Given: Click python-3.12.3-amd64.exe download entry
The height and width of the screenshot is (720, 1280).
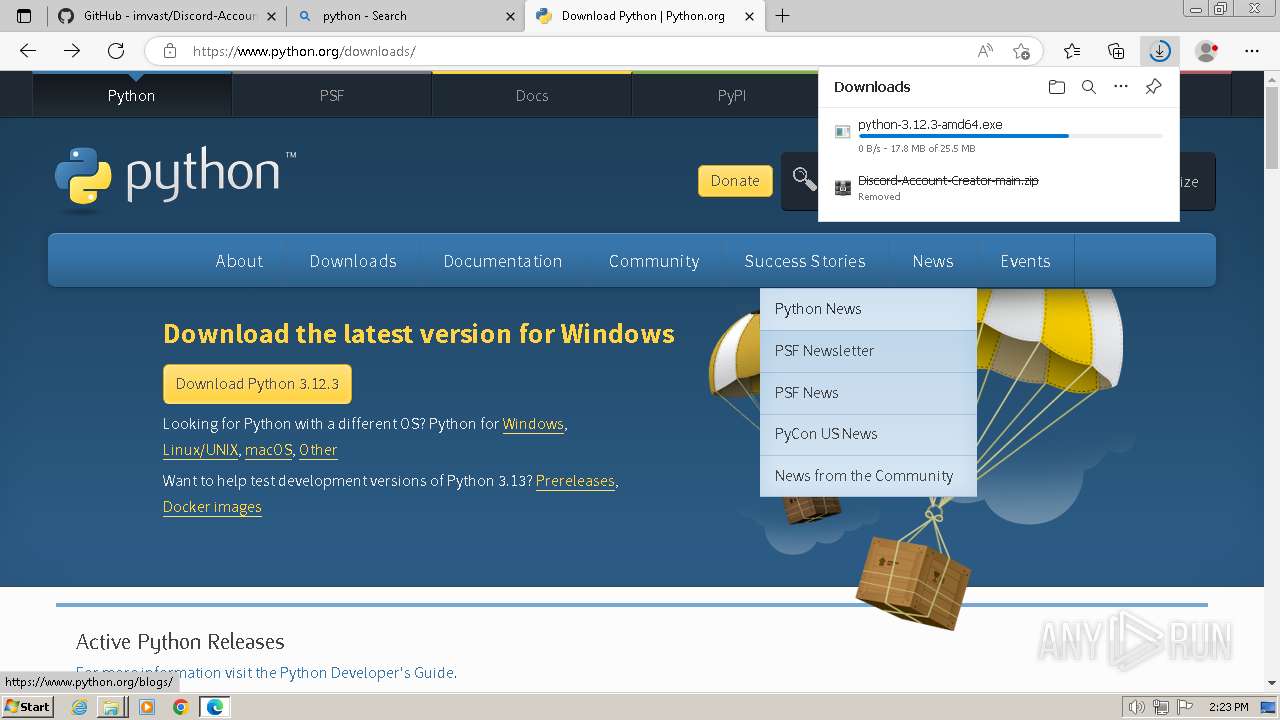Looking at the screenshot, I should point(998,136).
